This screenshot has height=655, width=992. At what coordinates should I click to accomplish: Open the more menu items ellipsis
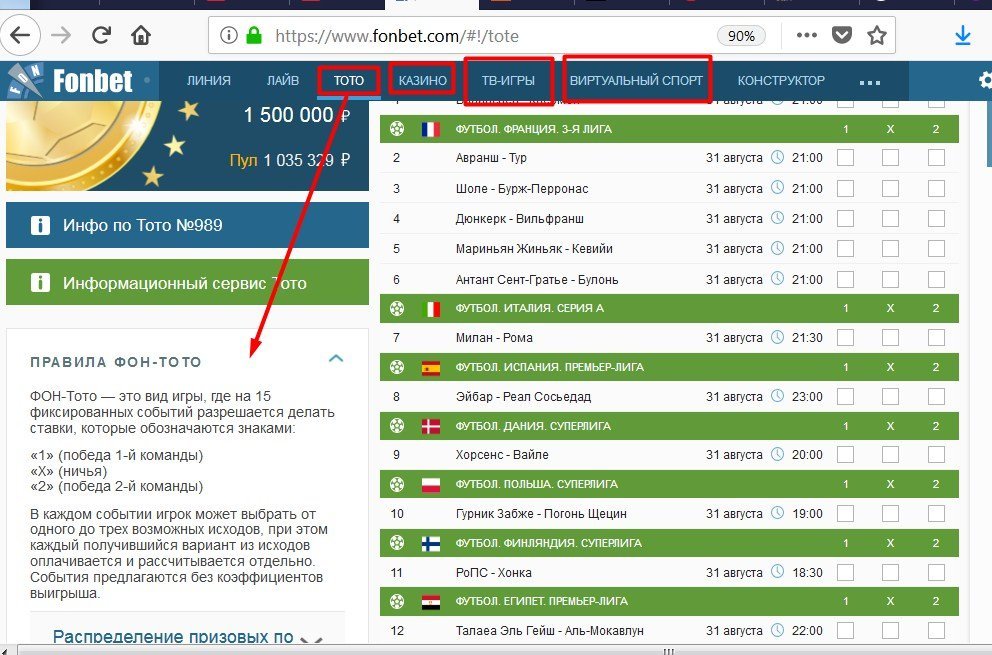(869, 81)
